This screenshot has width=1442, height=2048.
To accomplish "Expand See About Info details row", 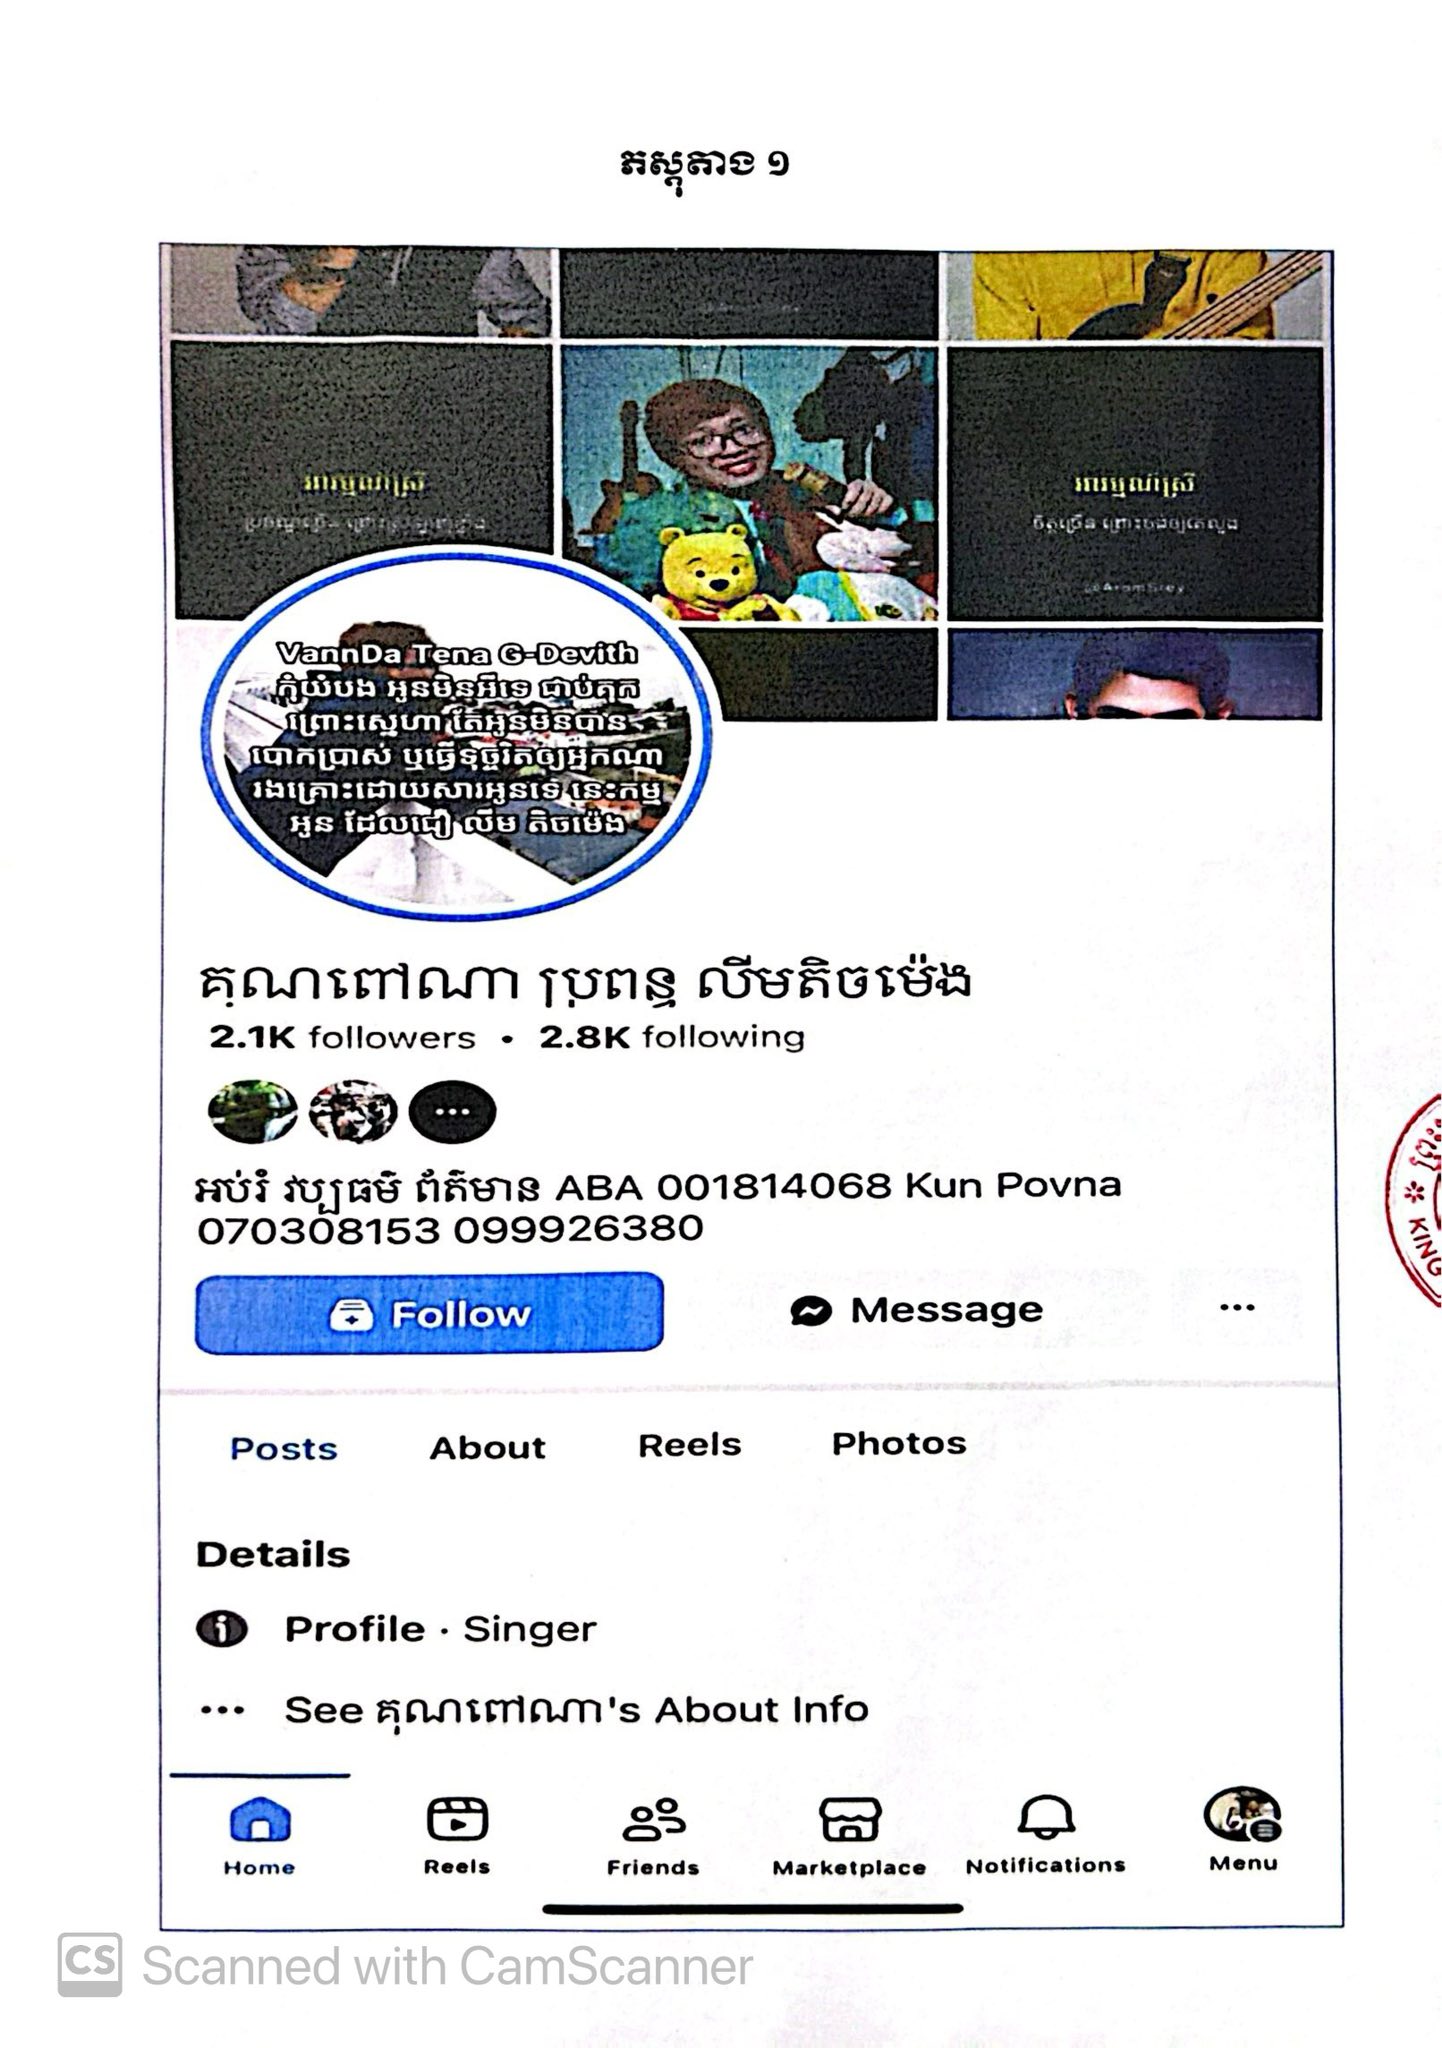I will click(x=533, y=1710).
